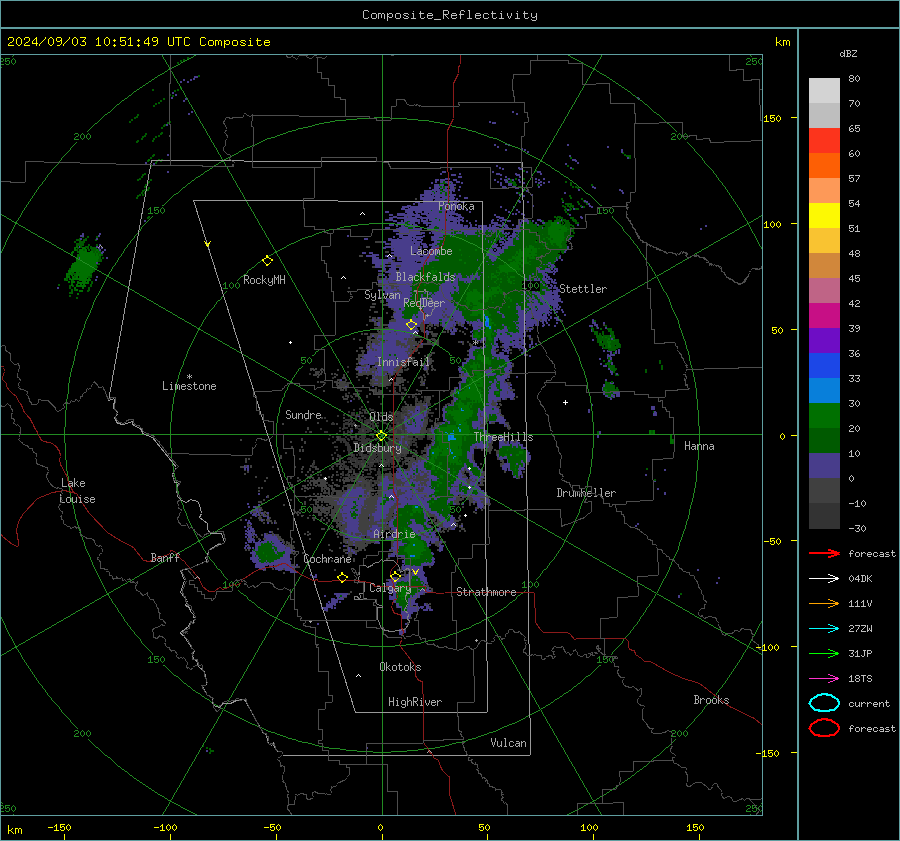
Task: Click the orange 111V arrow legend icon
Action: click(824, 603)
